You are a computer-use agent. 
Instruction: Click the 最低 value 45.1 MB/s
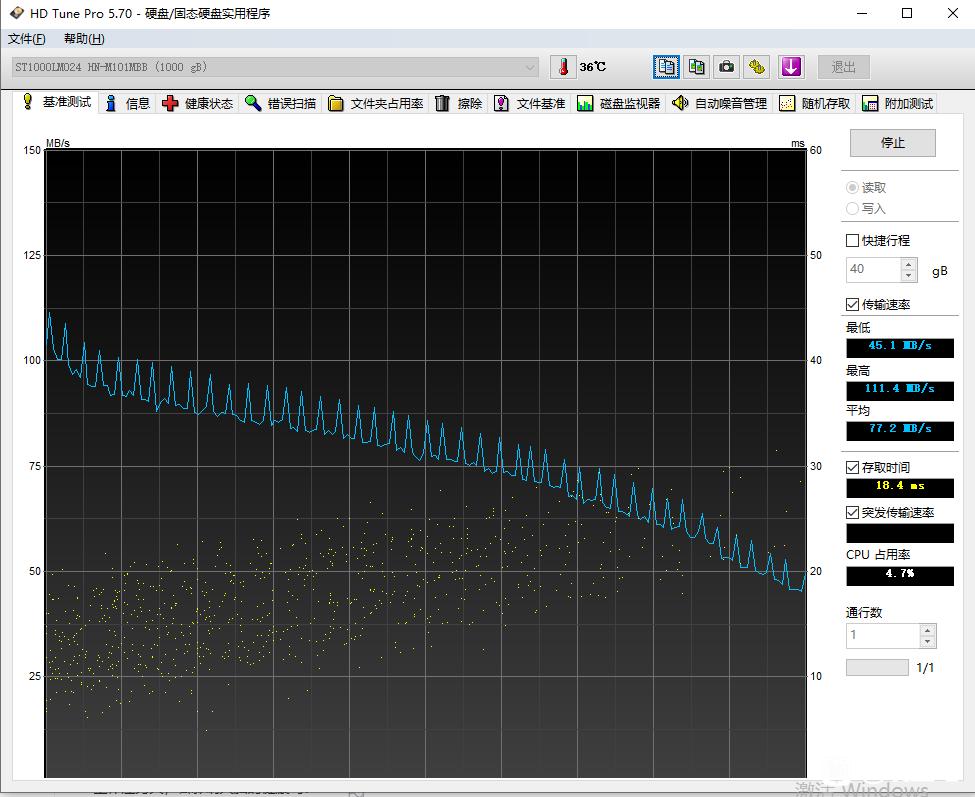[x=899, y=346]
